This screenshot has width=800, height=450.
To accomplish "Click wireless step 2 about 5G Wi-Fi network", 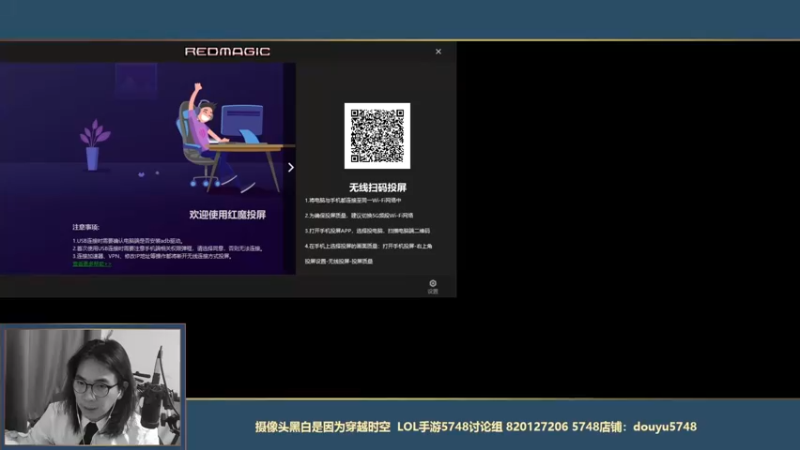I will pyautogui.click(x=359, y=216).
